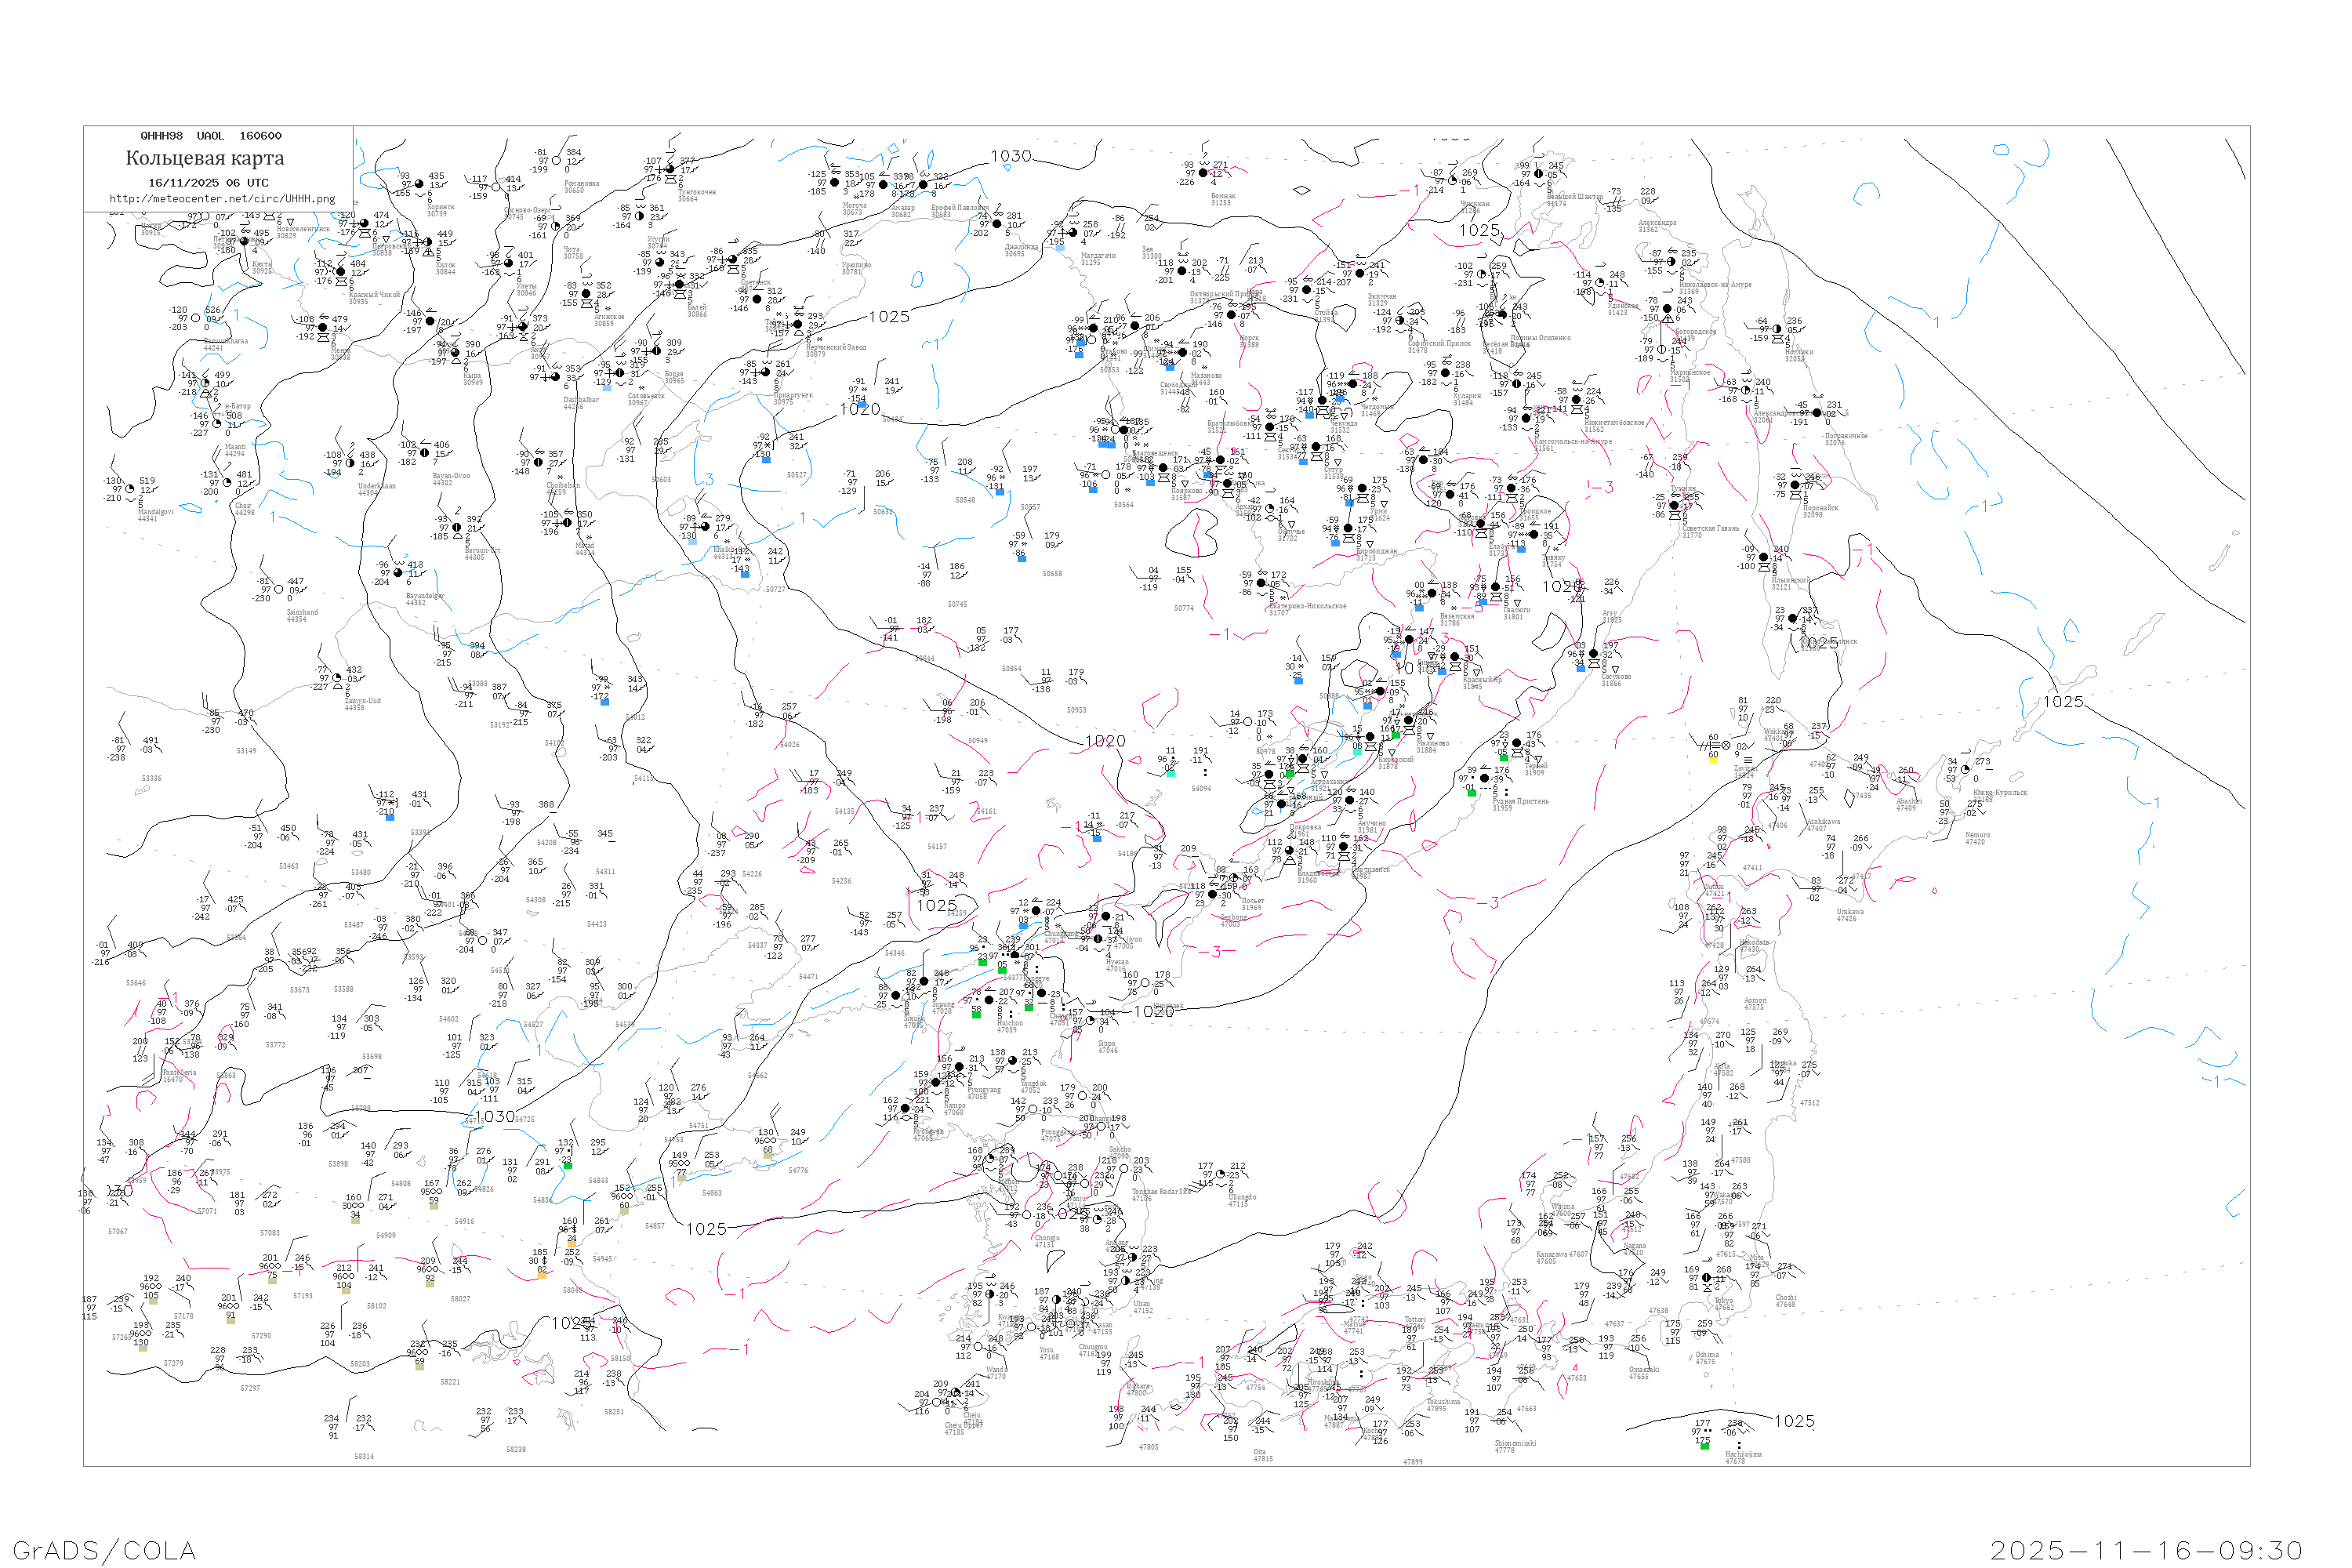This screenshot has height=1568, width=2352.
Task: Click the Mandalgovi station cloud-cover circle
Action: (130, 490)
